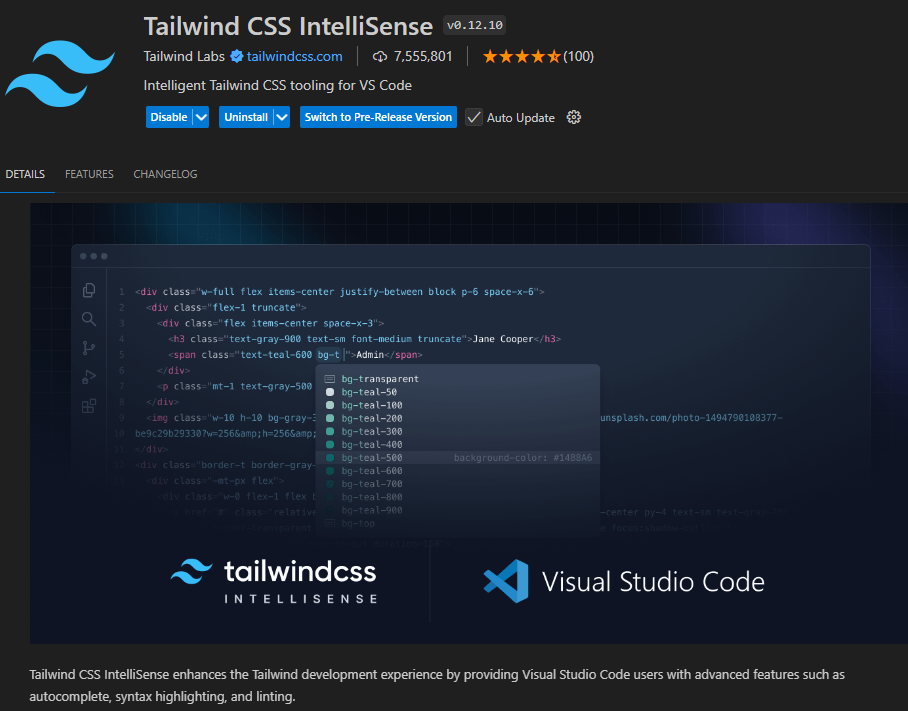Click the v0.12.10 version badge
The height and width of the screenshot is (711, 908).
coord(474,25)
